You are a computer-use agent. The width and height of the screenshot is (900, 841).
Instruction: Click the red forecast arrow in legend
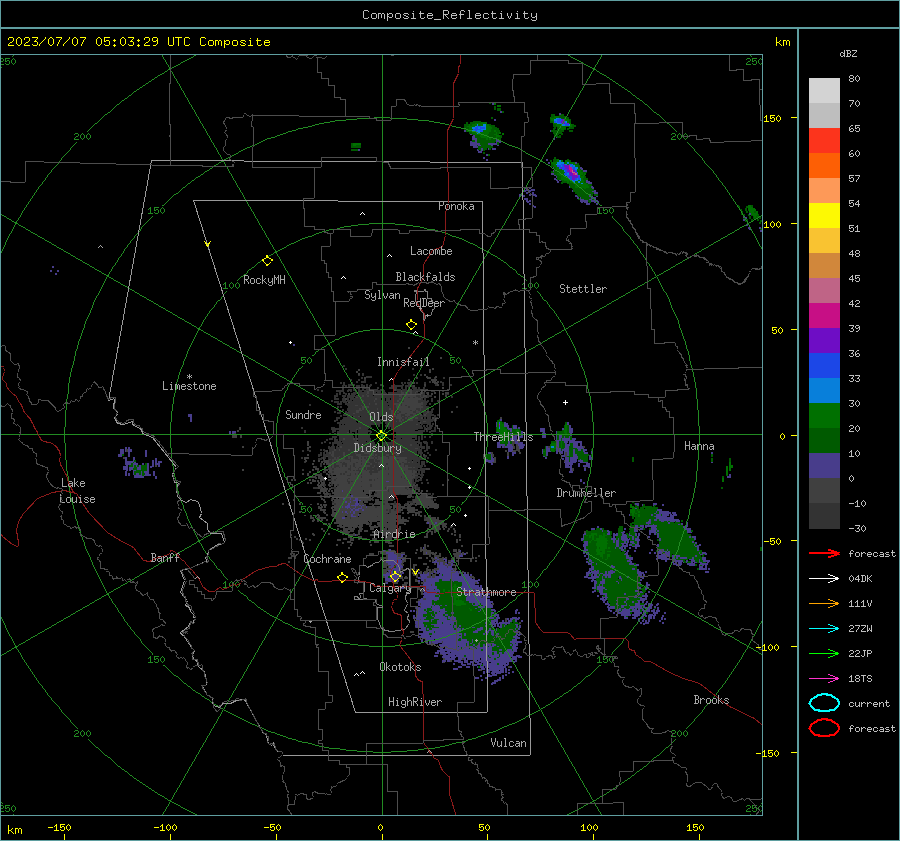pyautogui.click(x=824, y=553)
